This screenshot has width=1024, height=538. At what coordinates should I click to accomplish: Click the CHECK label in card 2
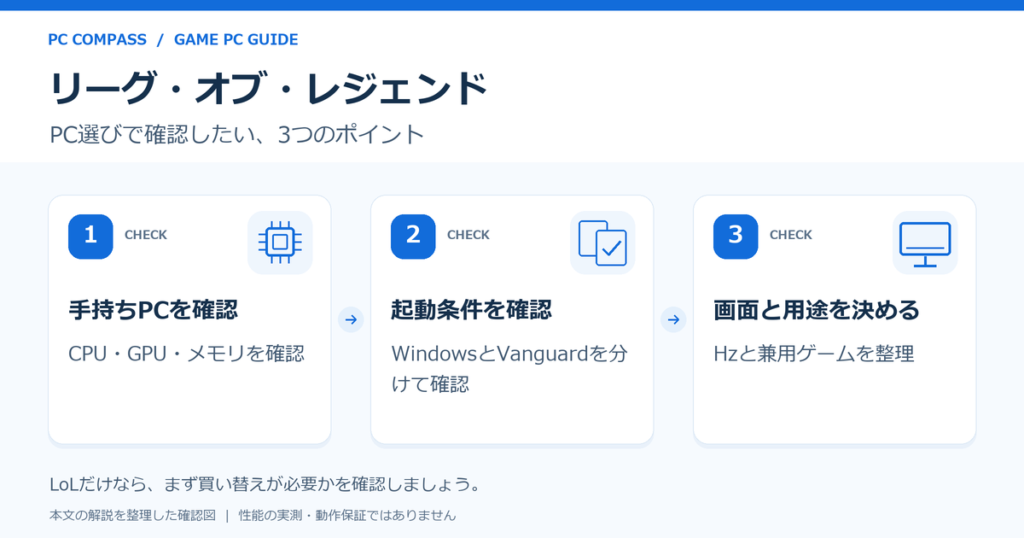pos(468,235)
